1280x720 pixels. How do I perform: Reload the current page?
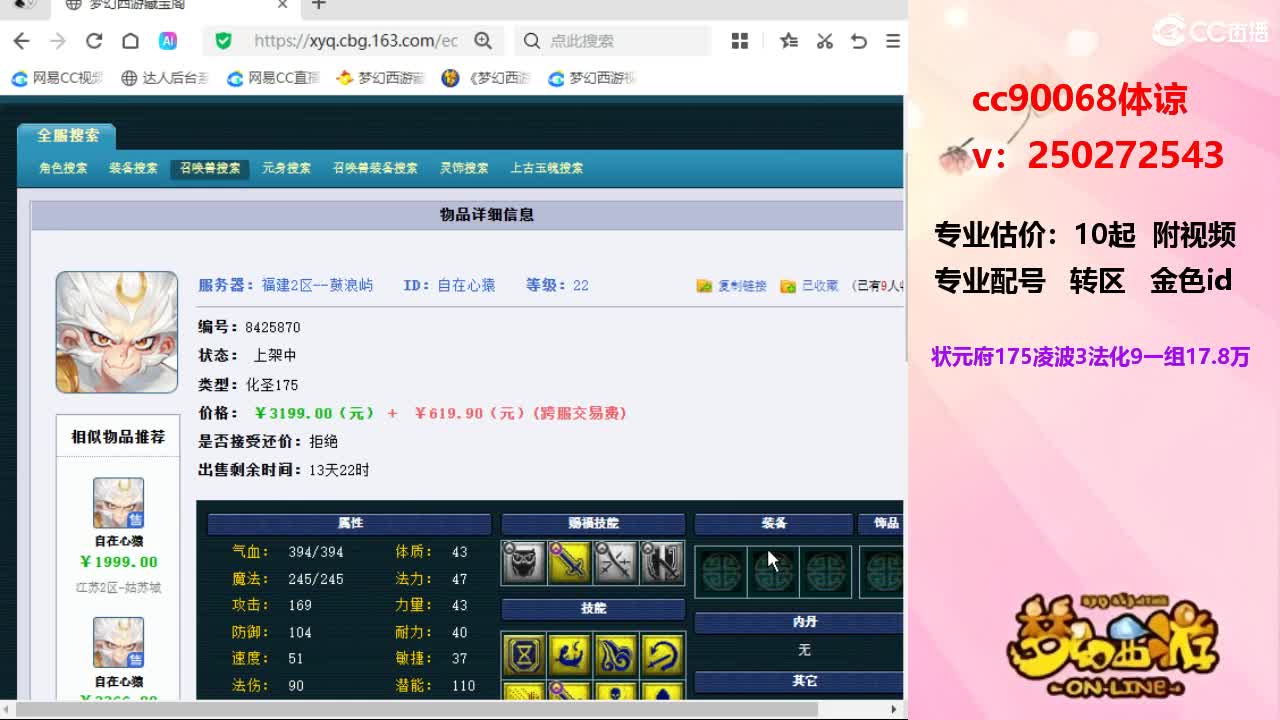[x=94, y=41]
